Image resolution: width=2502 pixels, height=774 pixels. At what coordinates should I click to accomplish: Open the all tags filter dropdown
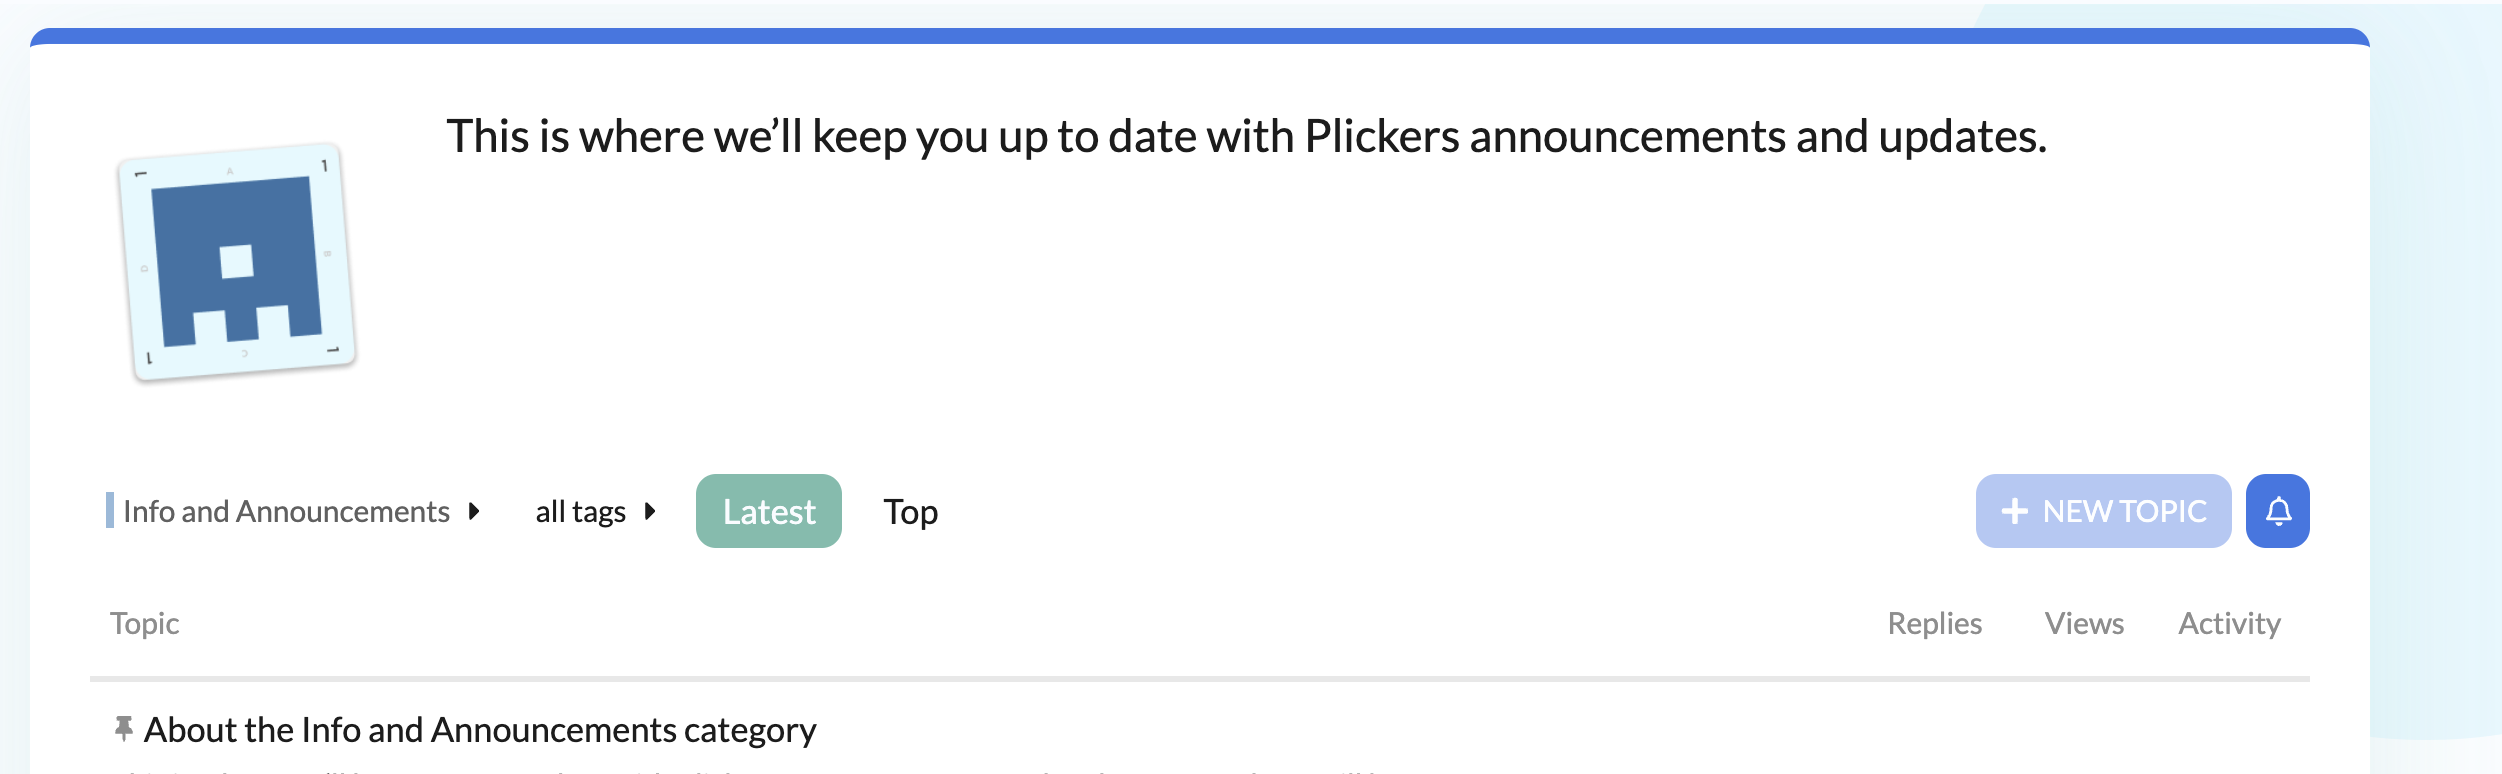click(581, 511)
